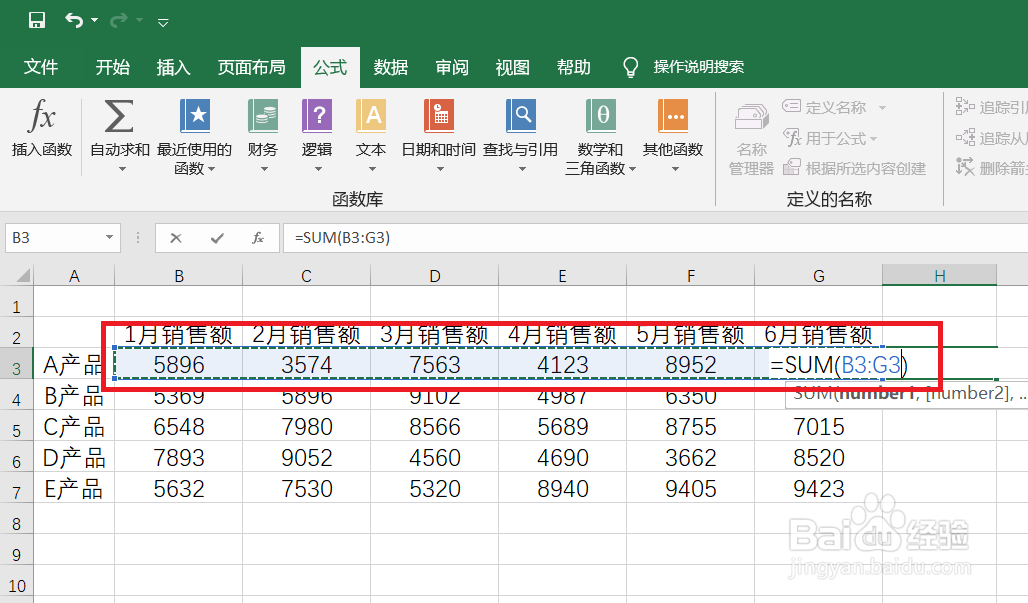Switch to the 插入 ribbon tab
This screenshot has width=1028, height=603.
coord(173,67)
